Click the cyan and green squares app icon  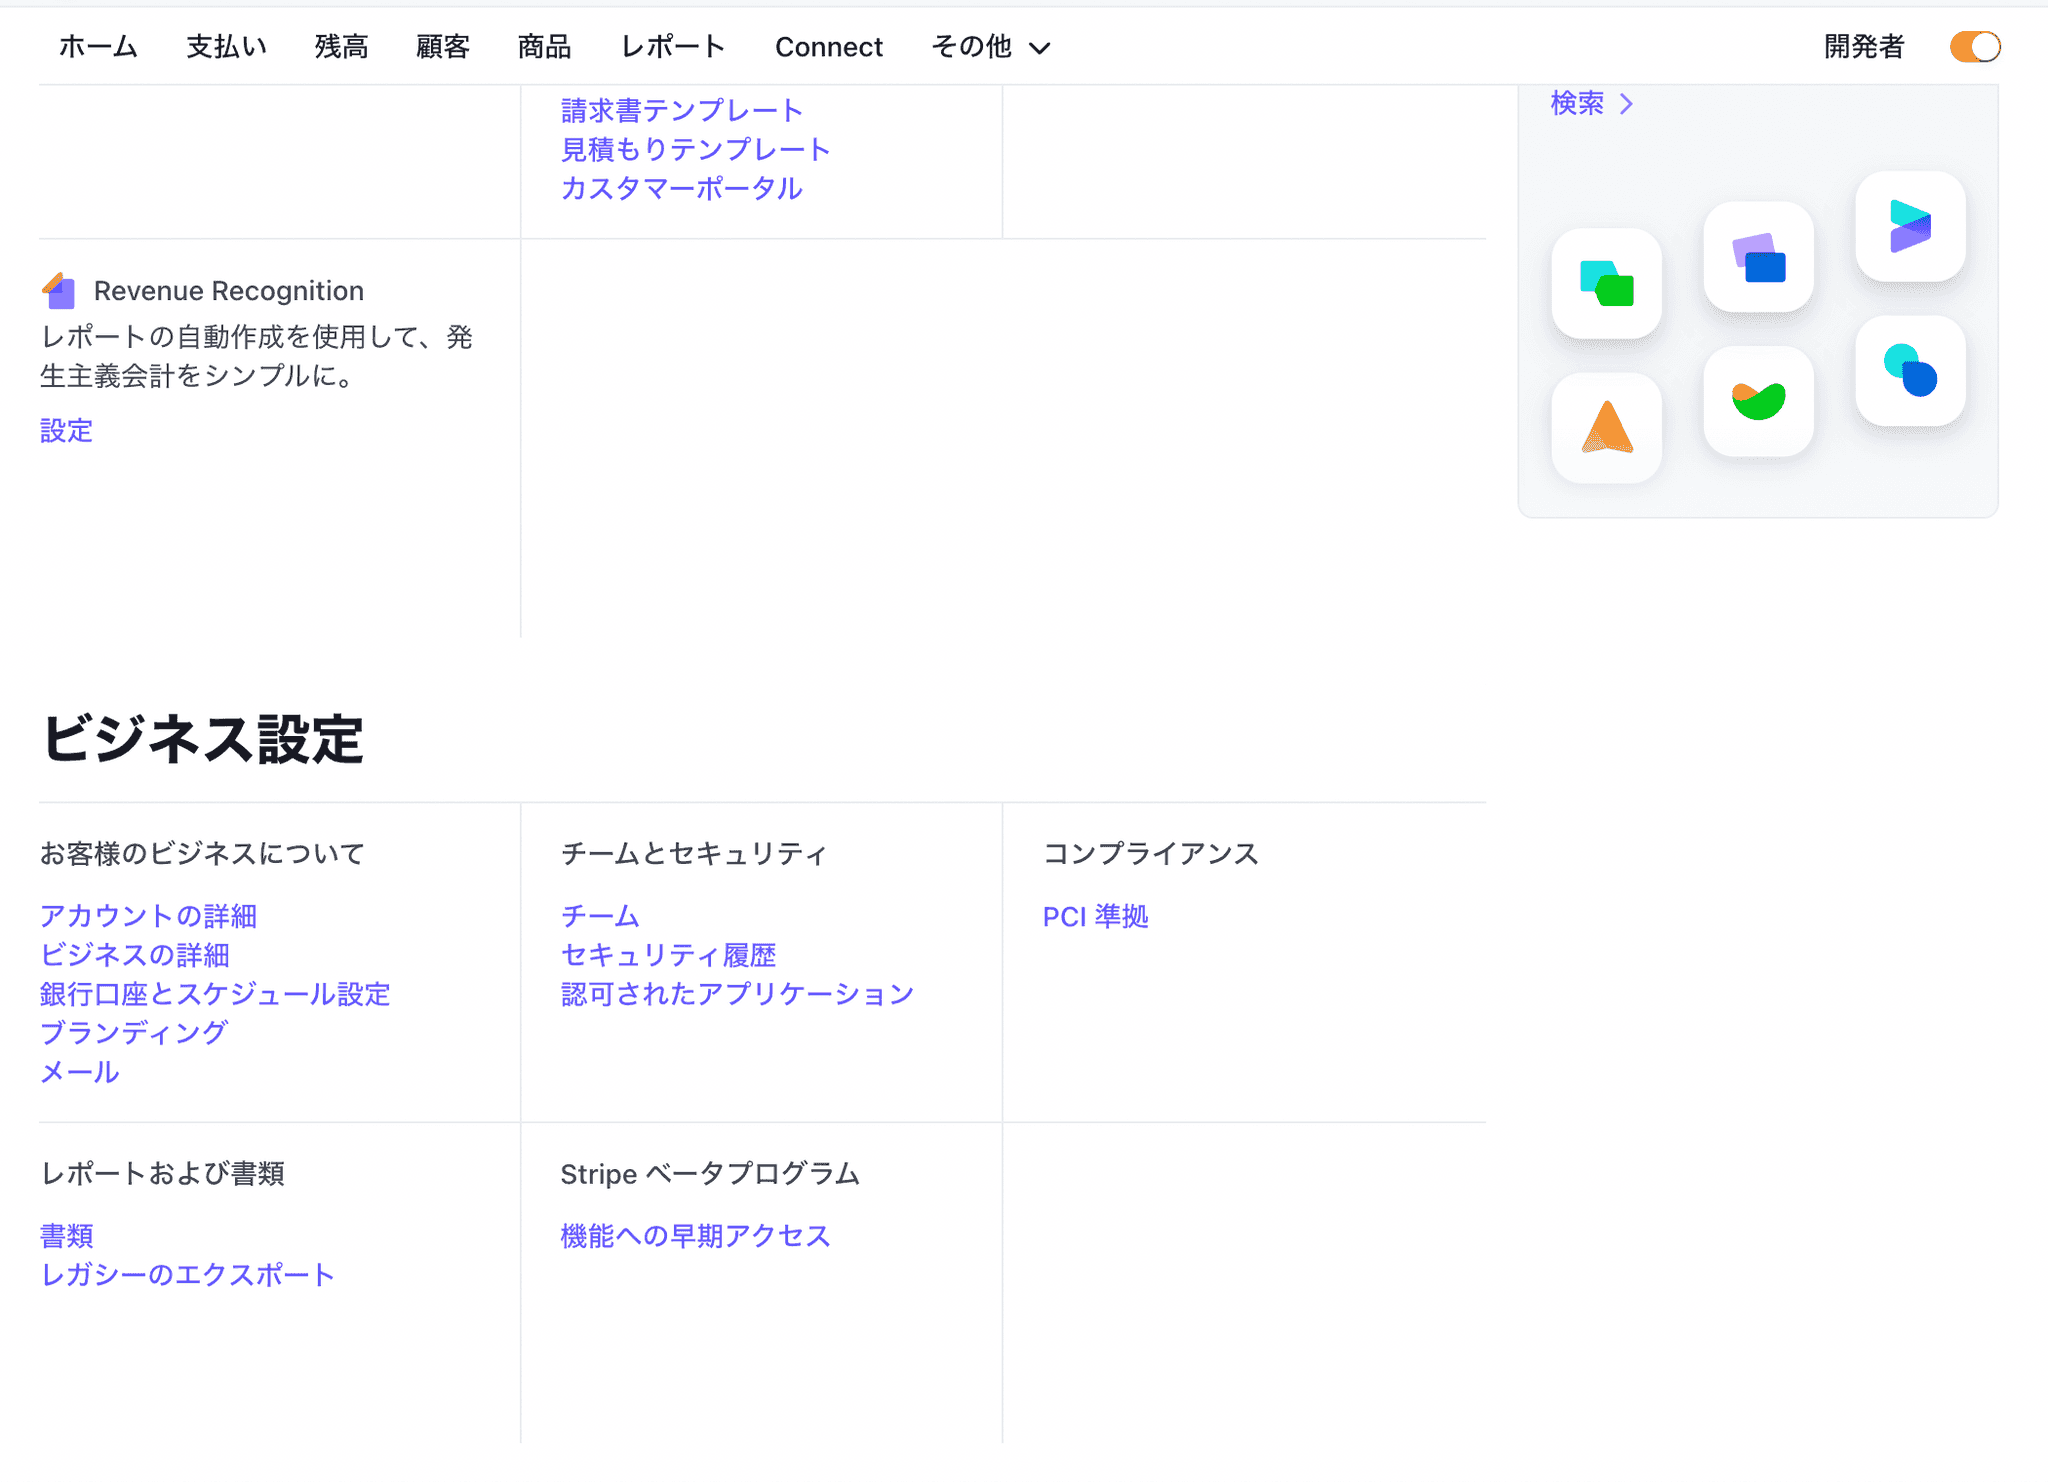(x=1606, y=283)
